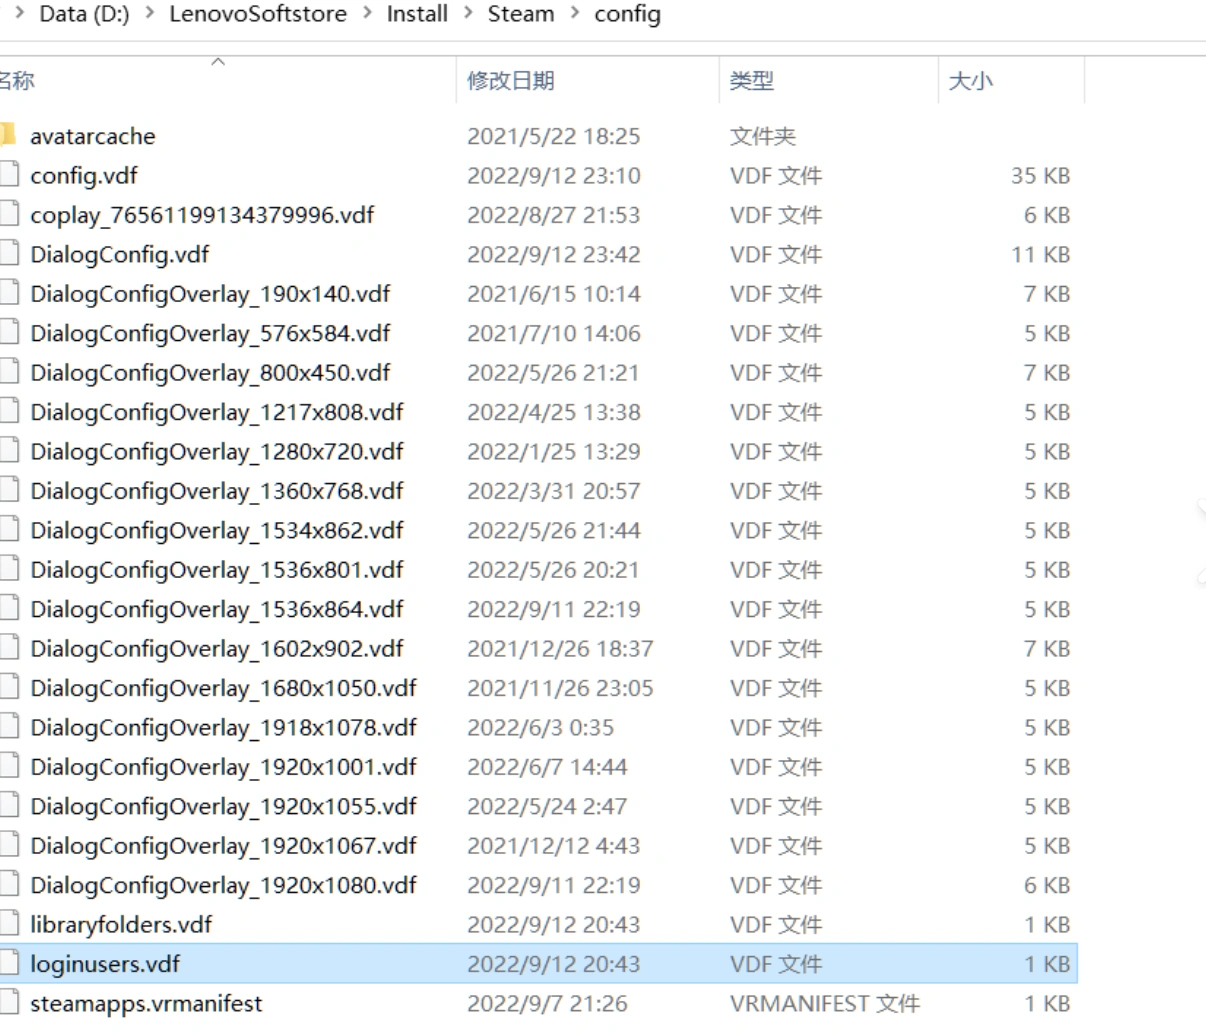Click the coplay_76561199134379996.vdf file icon
This screenshot has width=1206, height=1033.
tap(9, 215)
